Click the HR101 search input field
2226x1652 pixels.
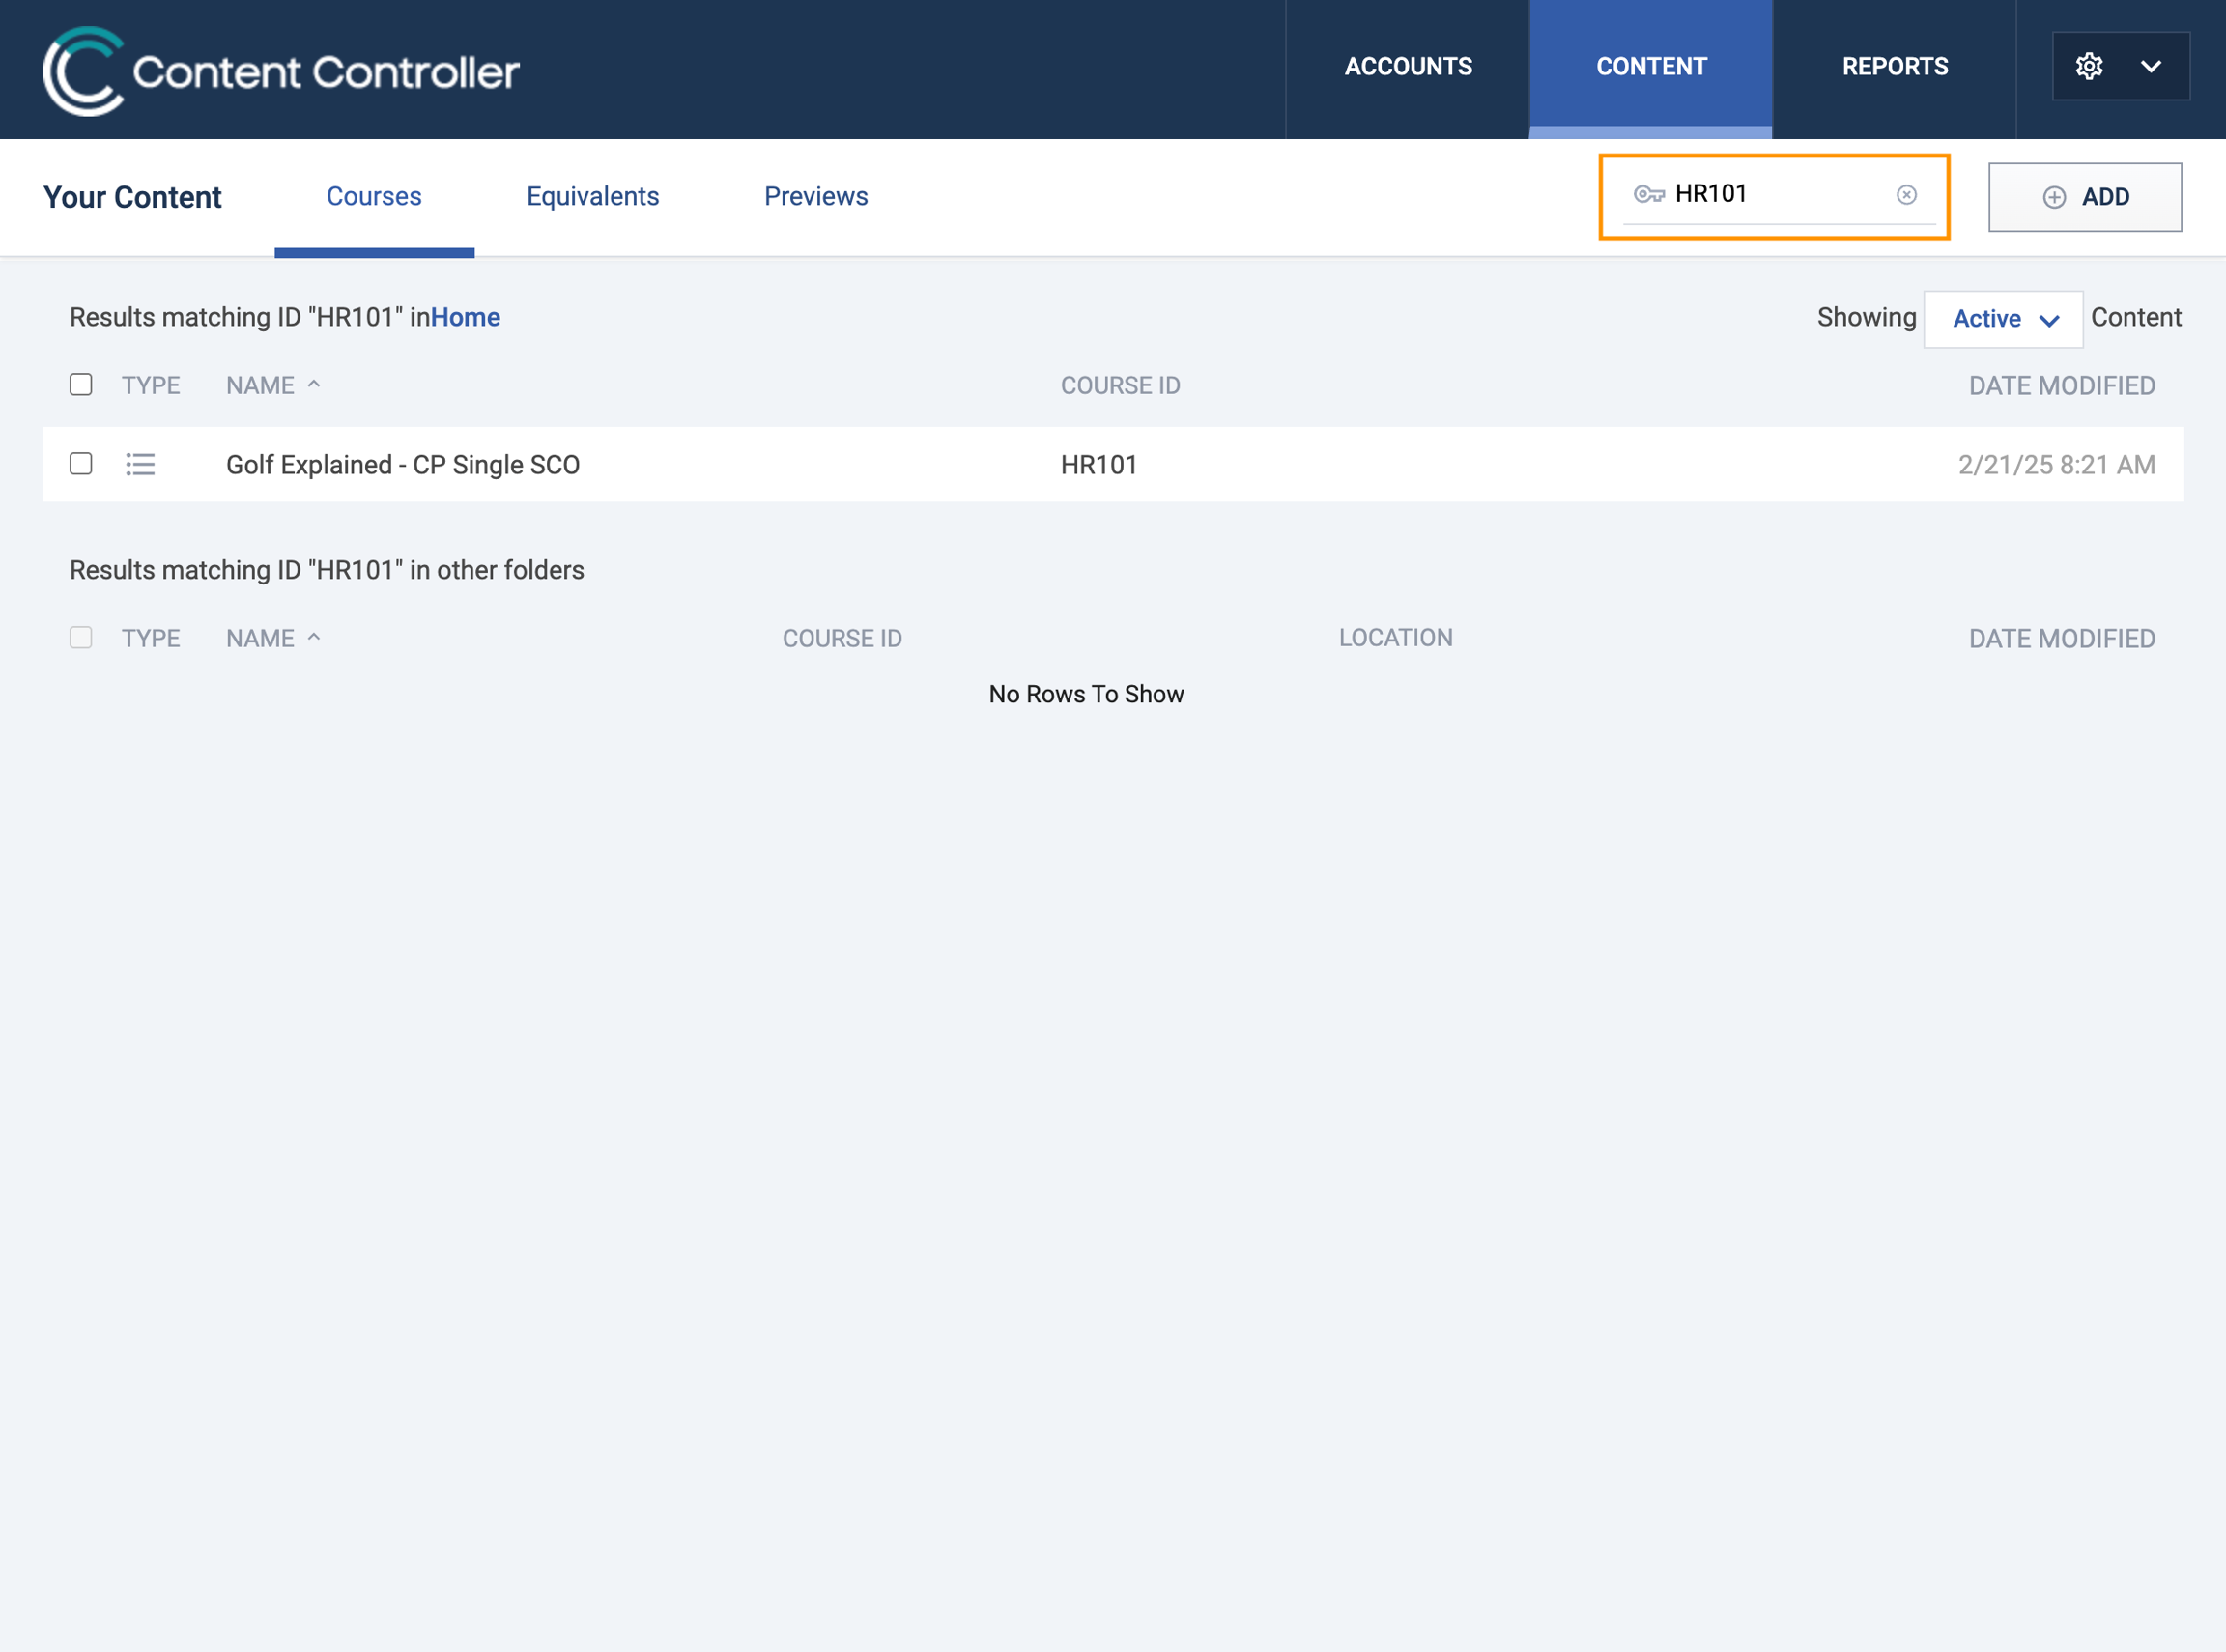tap(1780, 194)
